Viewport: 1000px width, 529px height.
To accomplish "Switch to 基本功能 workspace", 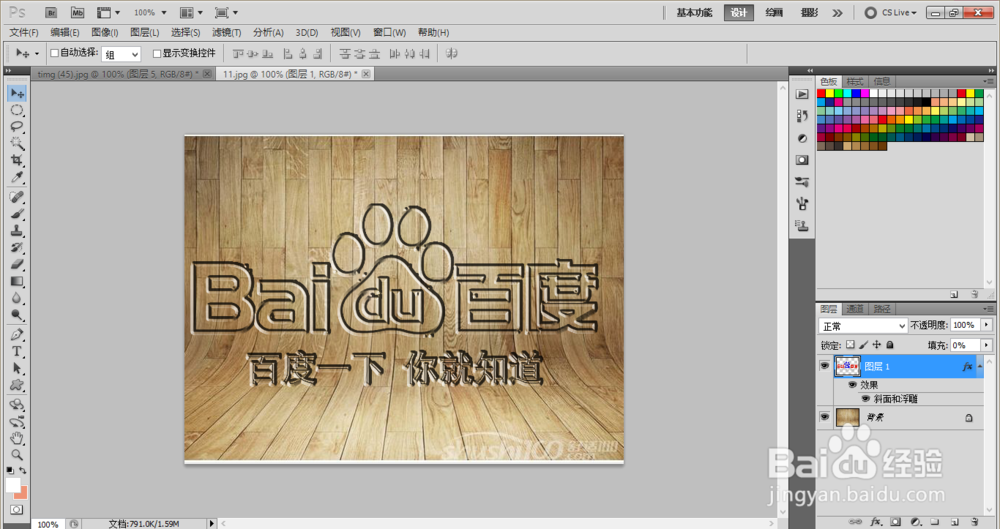I will coord(695,13).
